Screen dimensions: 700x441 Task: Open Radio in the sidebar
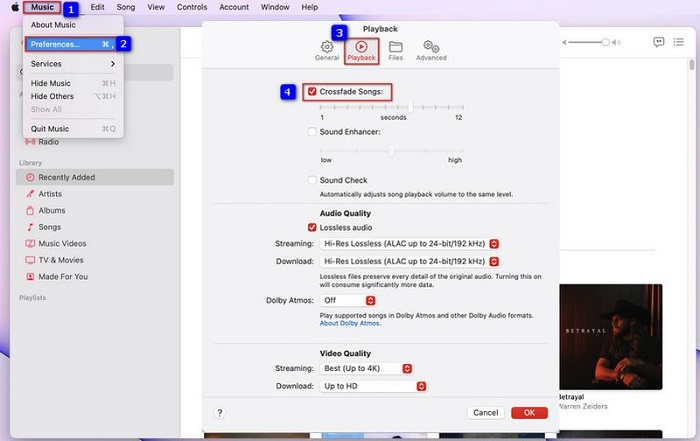[x=48, y=141]
